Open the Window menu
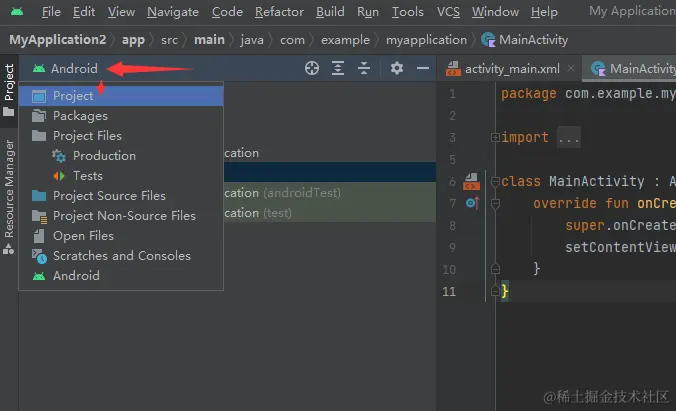Viewport: 676px width, 411px height. click(495, 12)
